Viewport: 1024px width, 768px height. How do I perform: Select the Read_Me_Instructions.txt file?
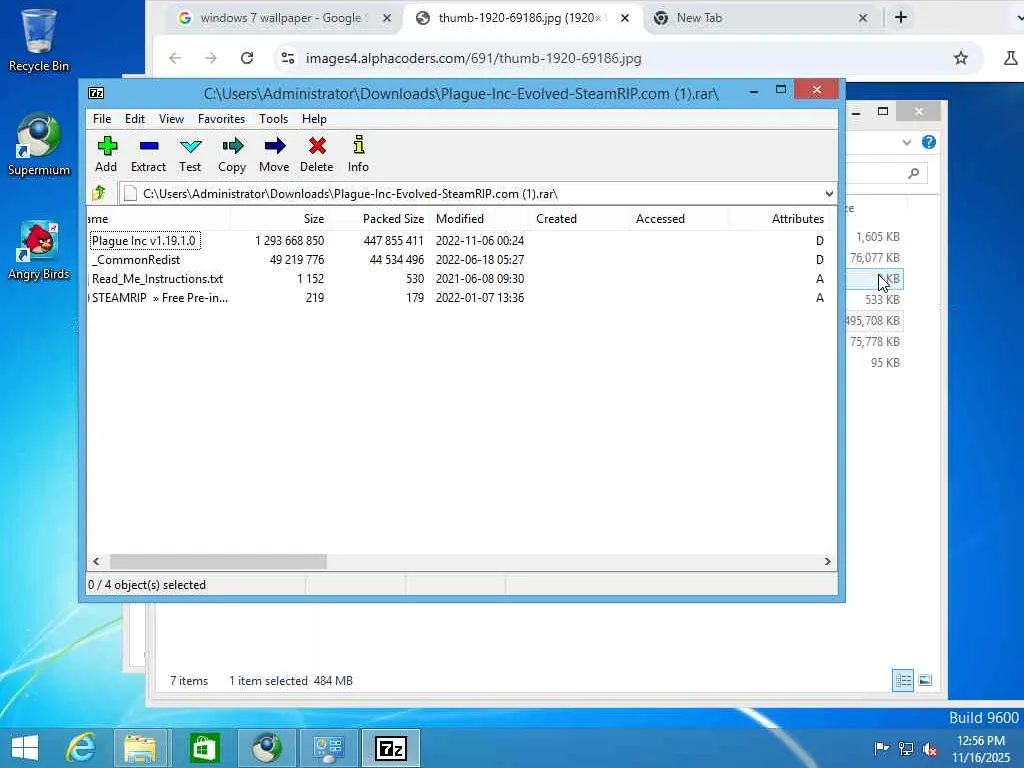[157, 278]
